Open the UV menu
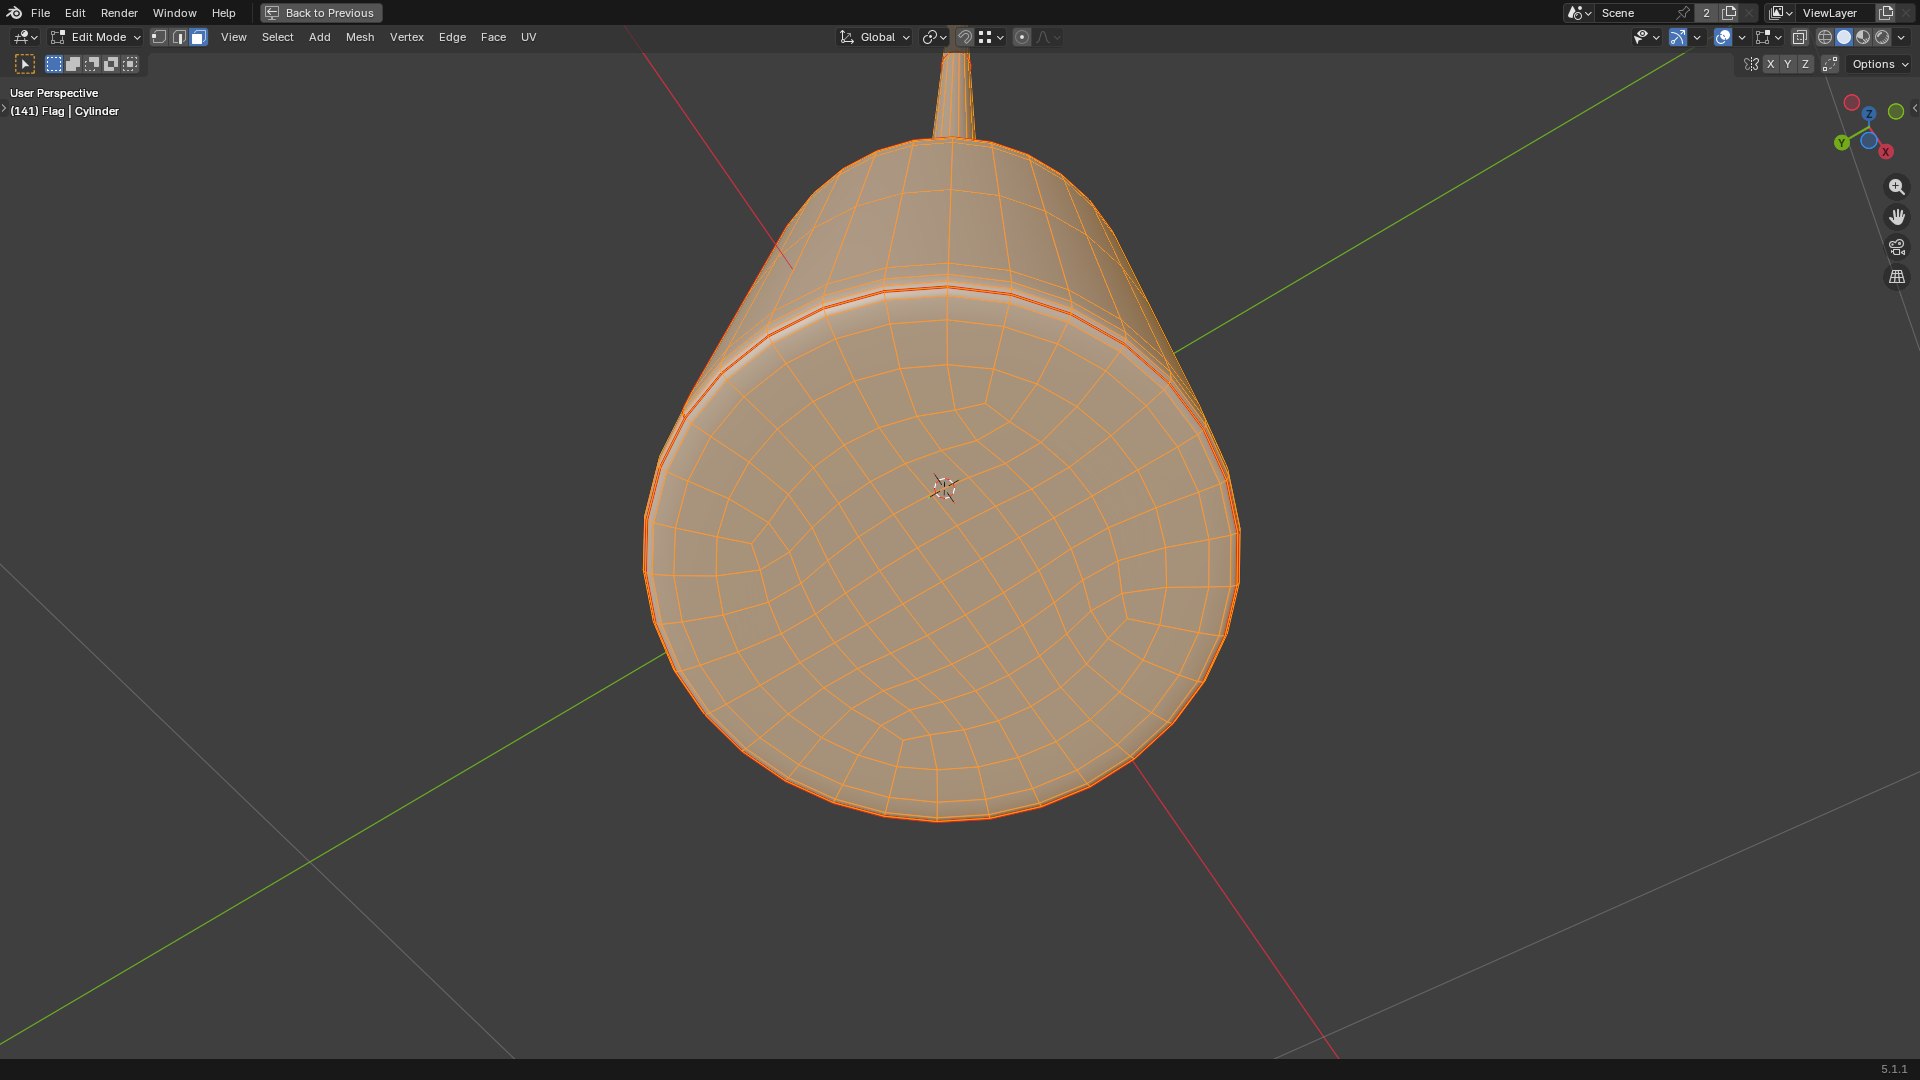This screenshot has width=1920, height=1080. 529,37
